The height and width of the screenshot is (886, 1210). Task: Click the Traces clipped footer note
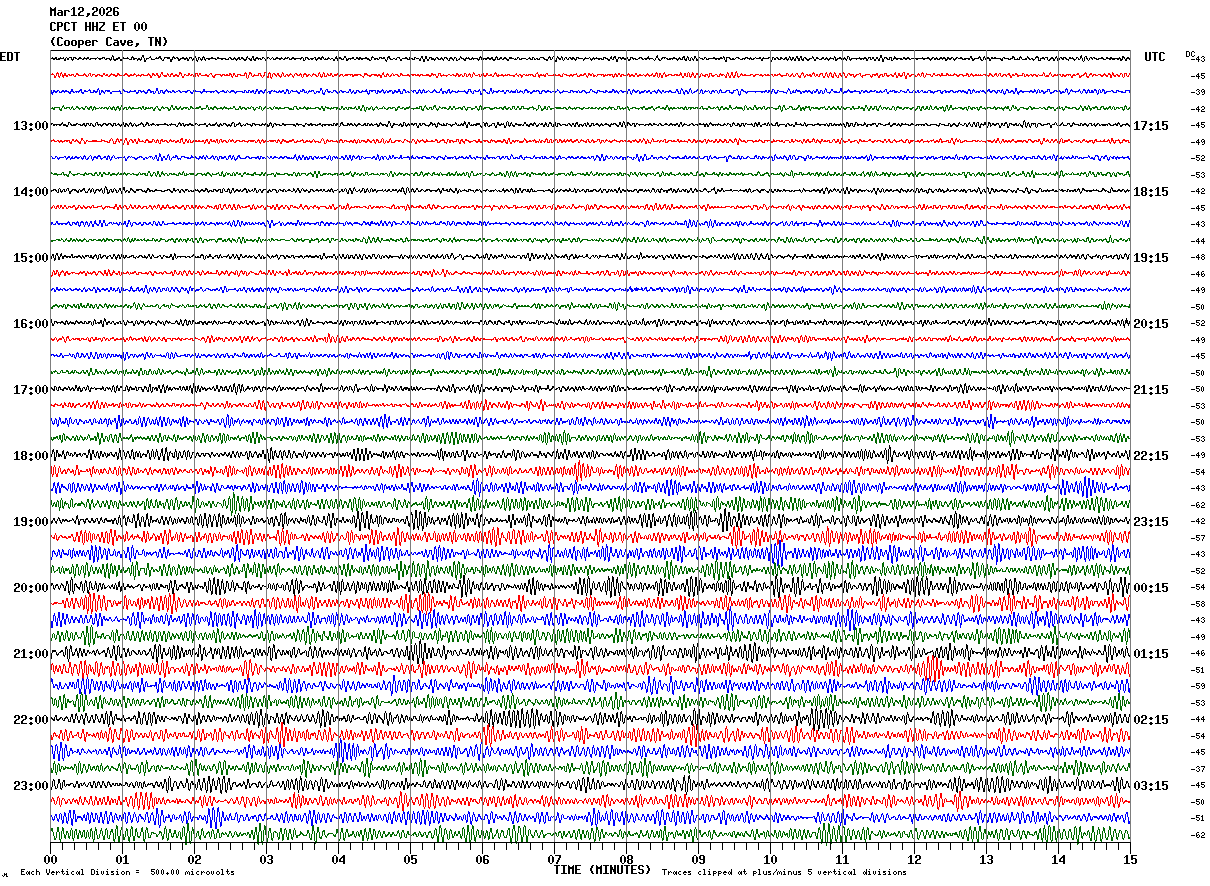pos(784,872)
